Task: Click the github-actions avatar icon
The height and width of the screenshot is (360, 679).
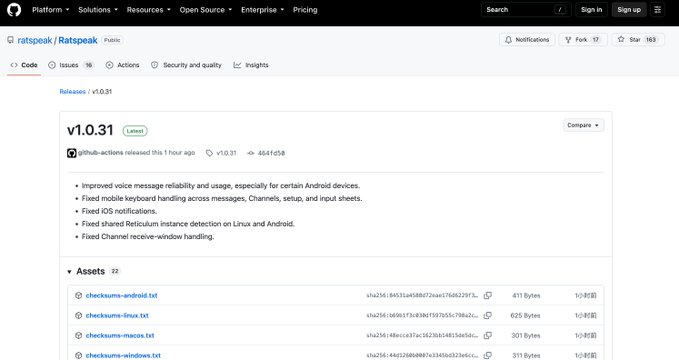Action: (71, 153)
